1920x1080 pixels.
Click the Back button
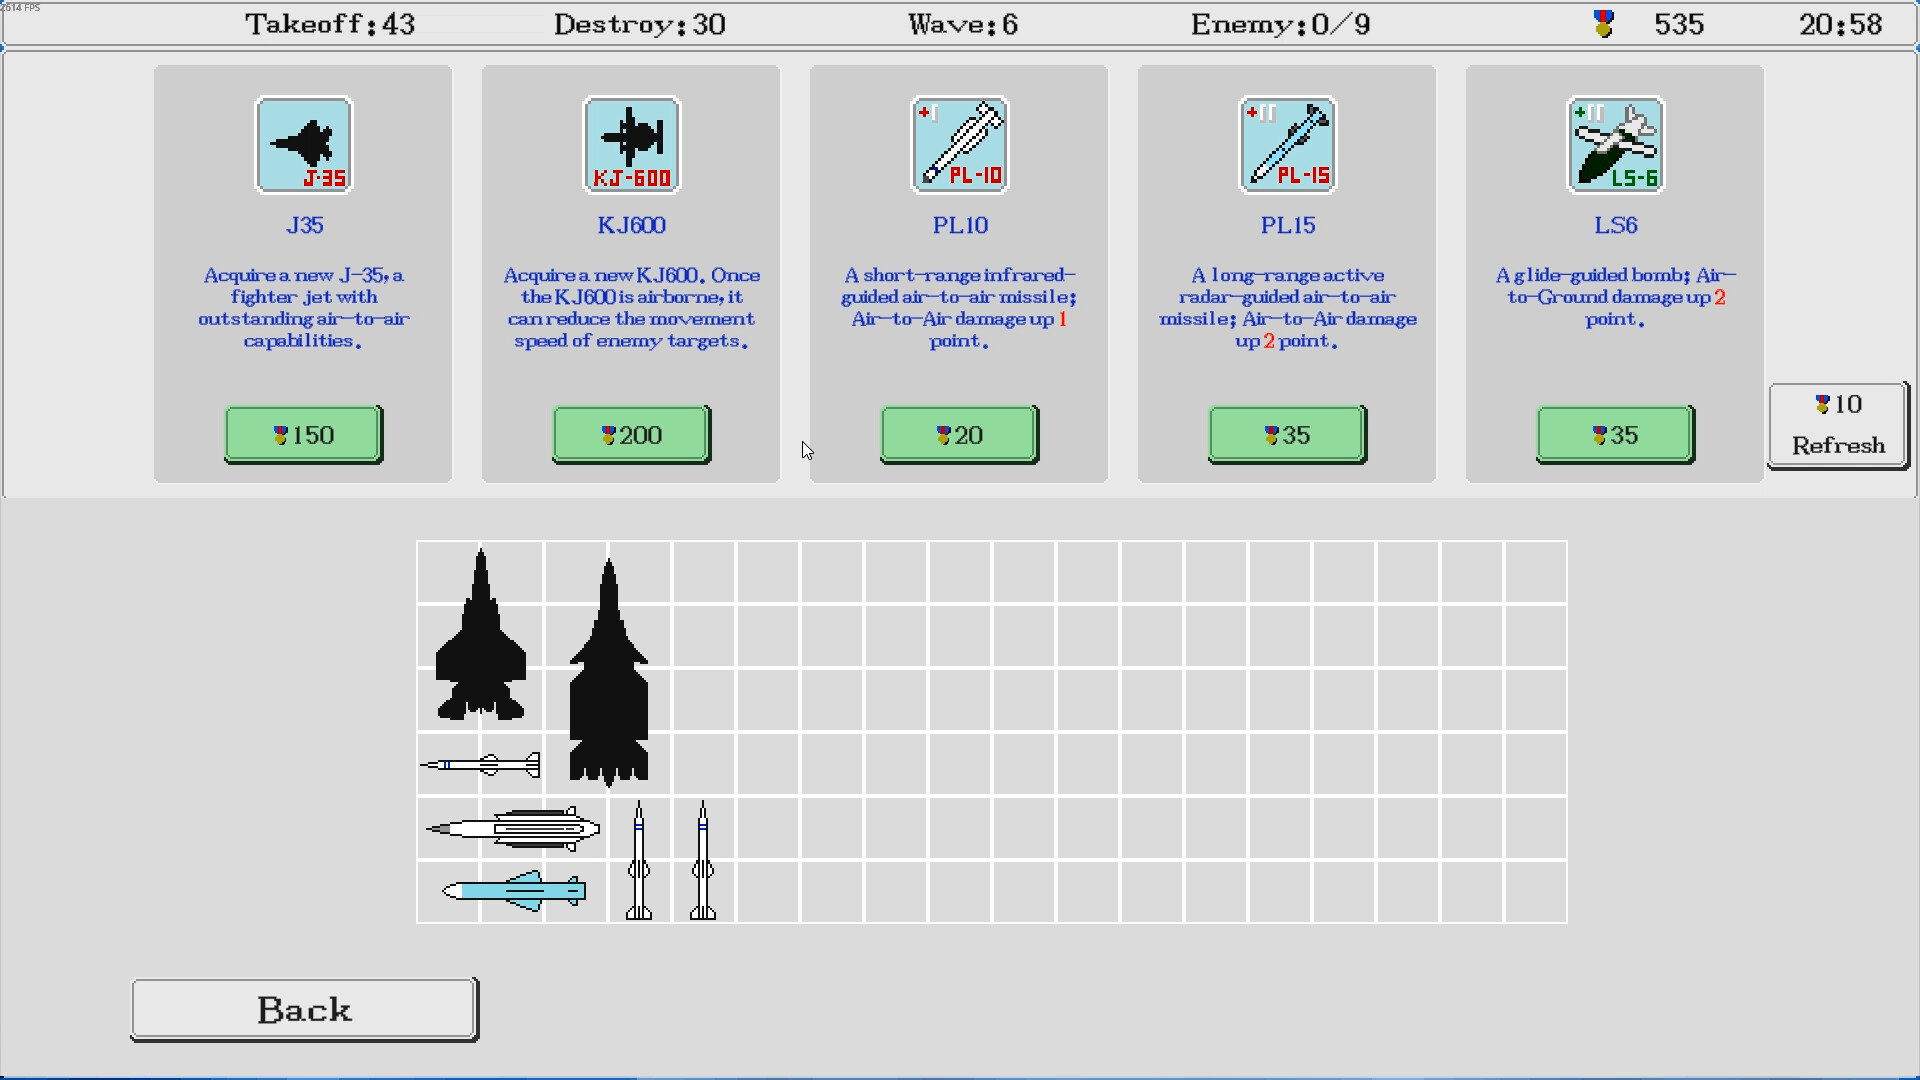click(x=303, y=1009)
